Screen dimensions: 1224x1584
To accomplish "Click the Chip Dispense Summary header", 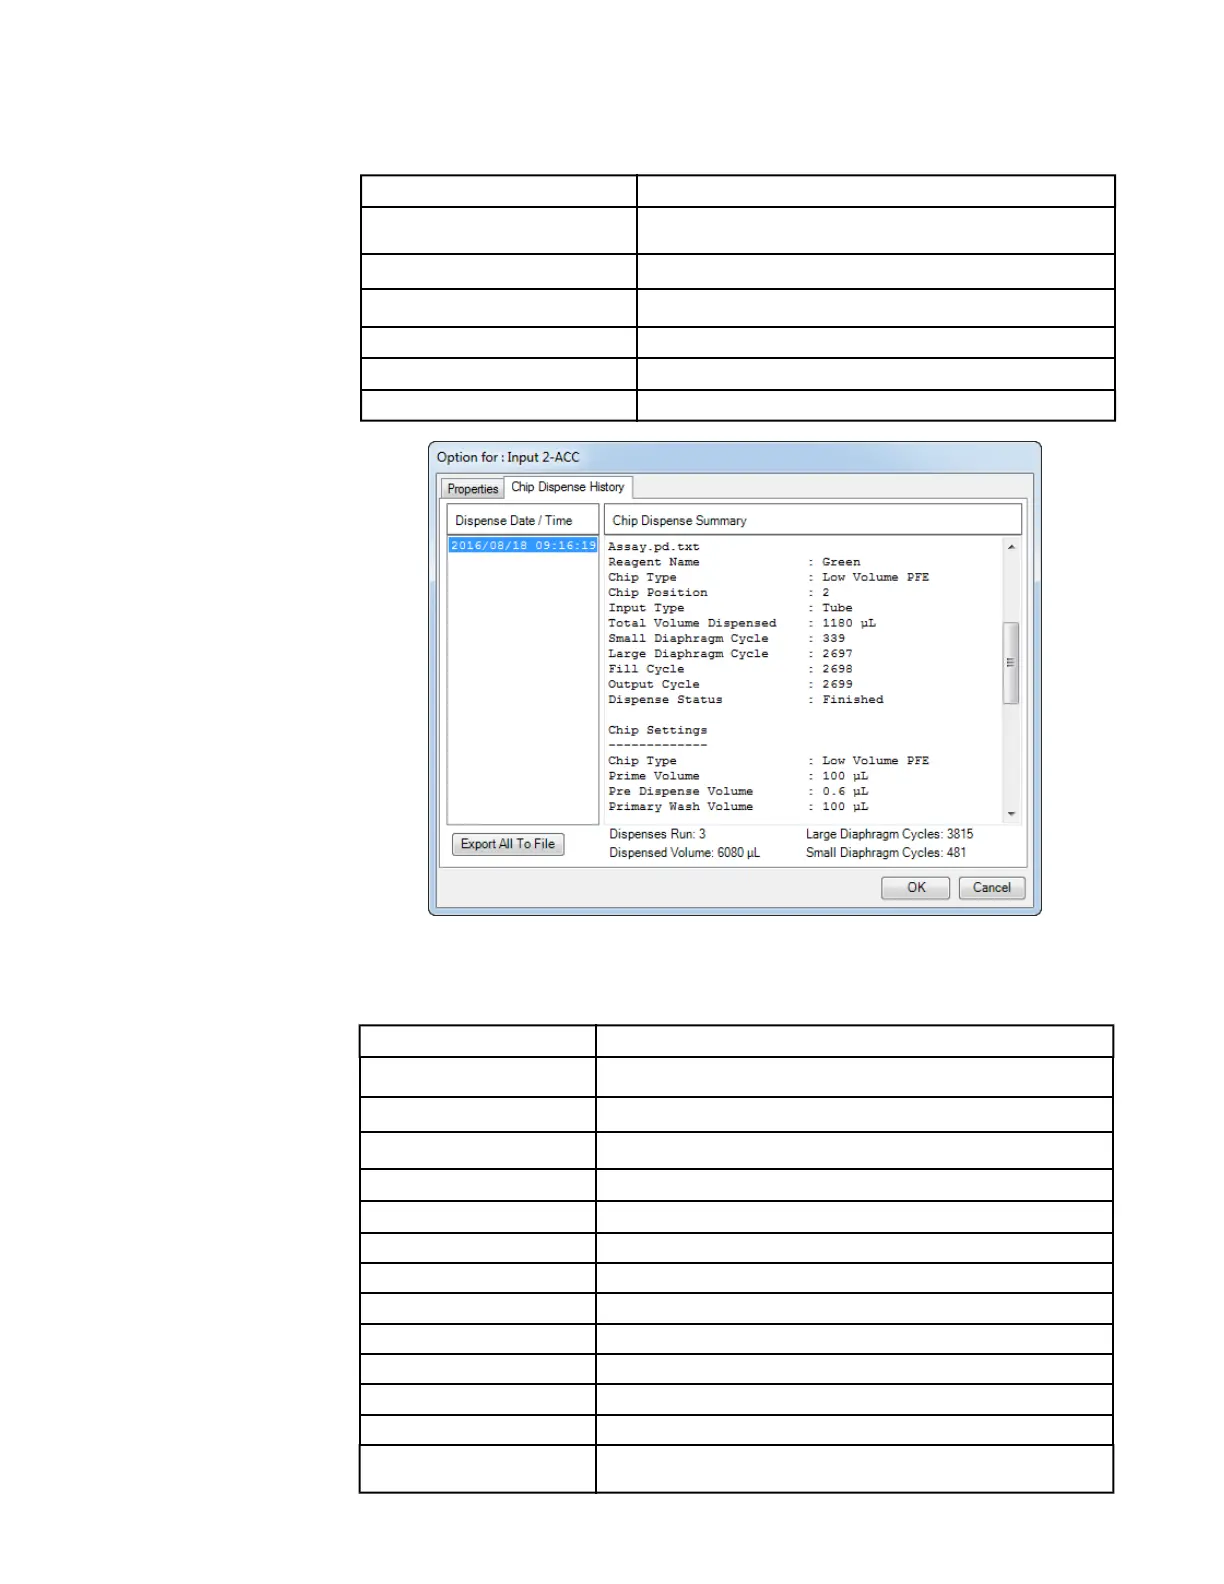I will pos(813,520).
